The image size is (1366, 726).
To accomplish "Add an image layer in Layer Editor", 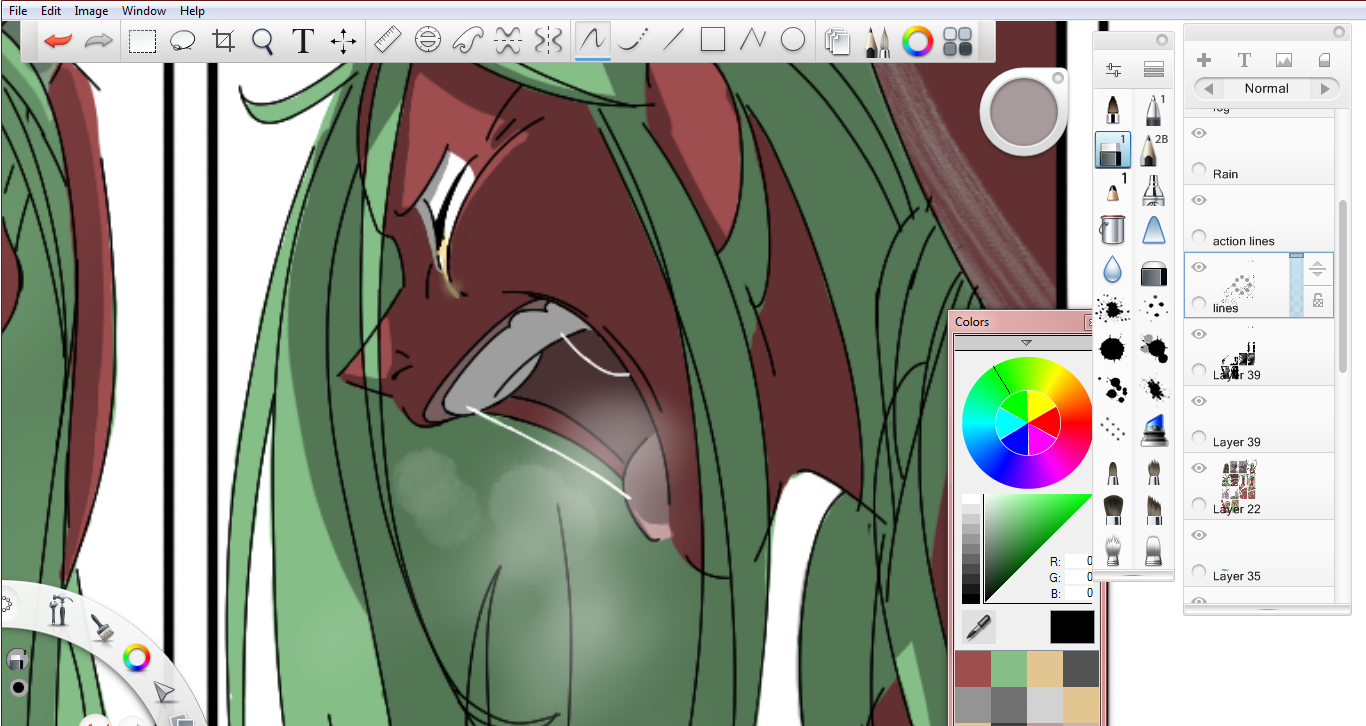I will point(1284,60).
